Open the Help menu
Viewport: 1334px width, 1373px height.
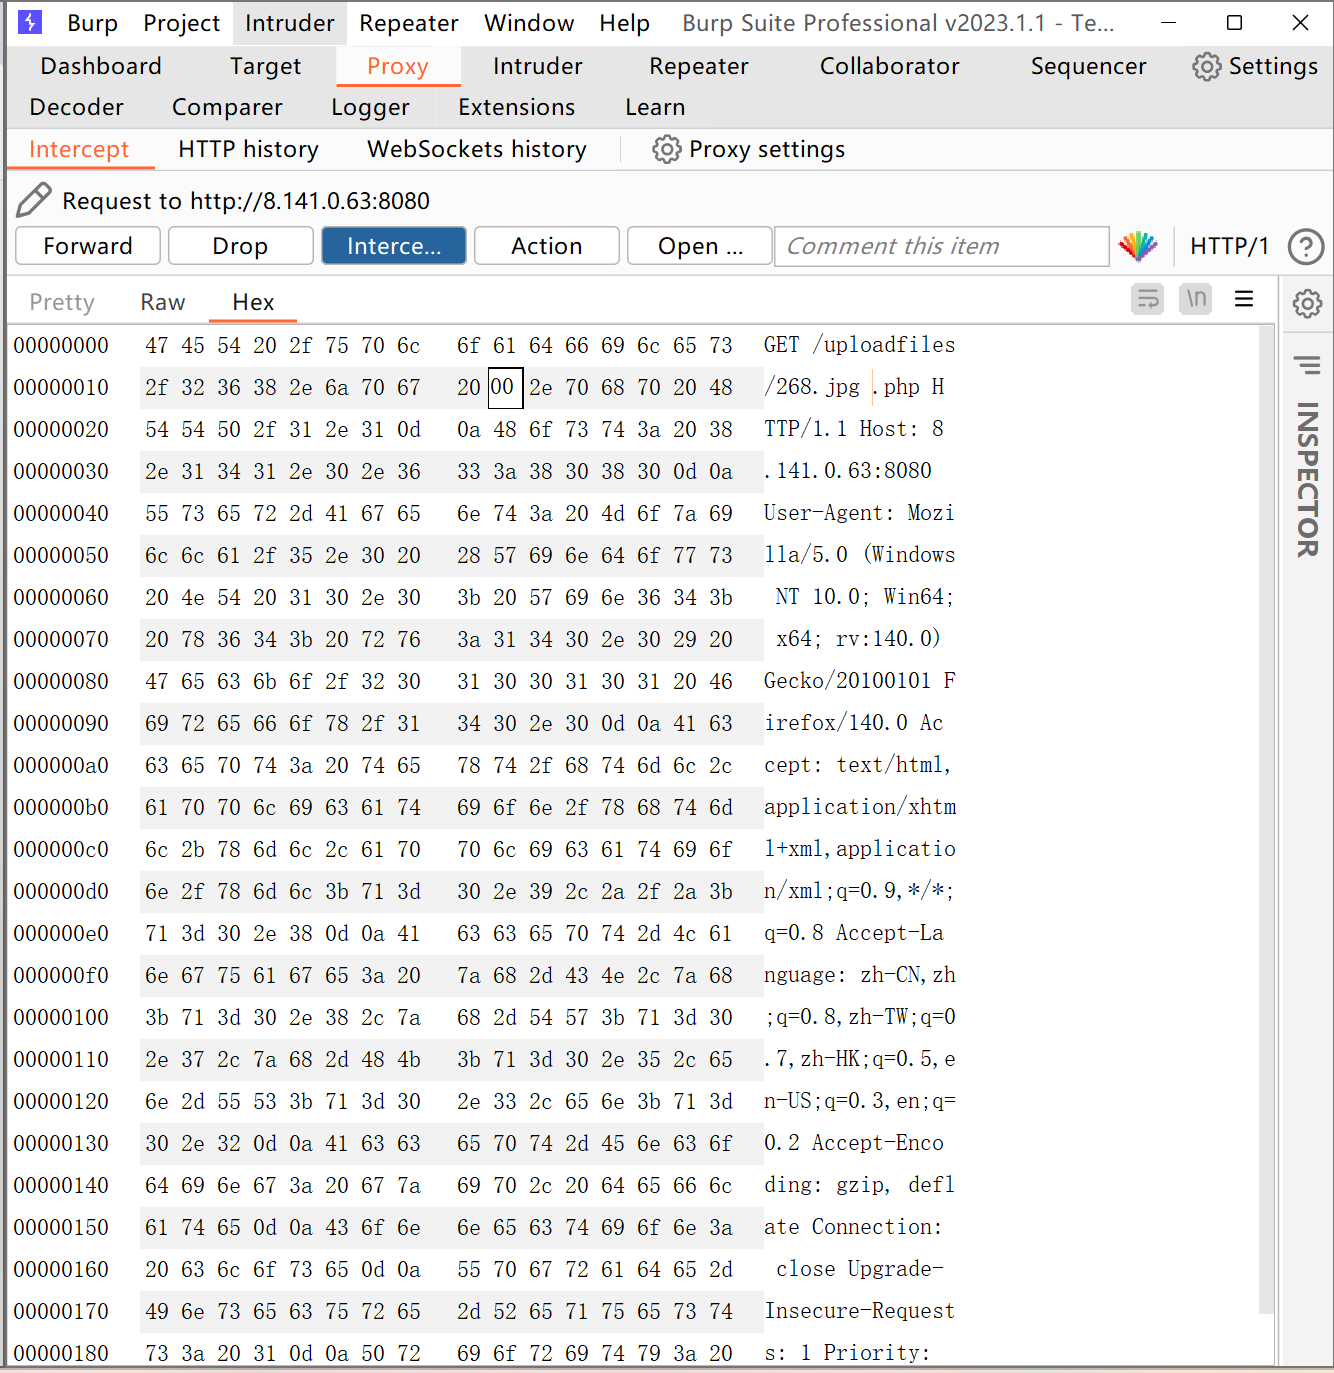coord(625,23)
